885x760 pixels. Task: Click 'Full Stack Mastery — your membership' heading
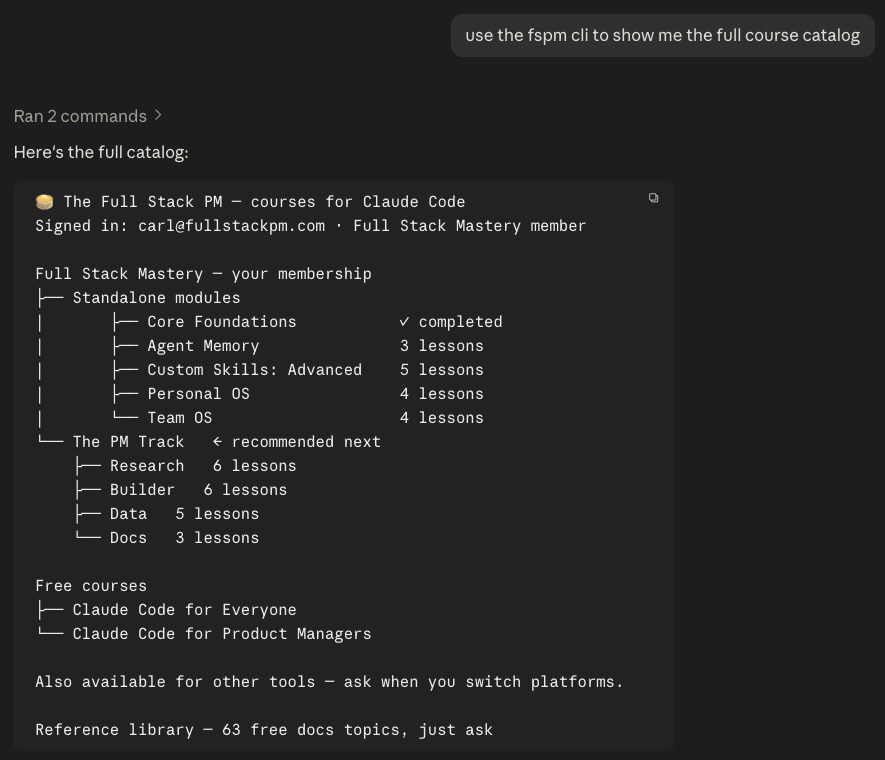tap(204, 274)
